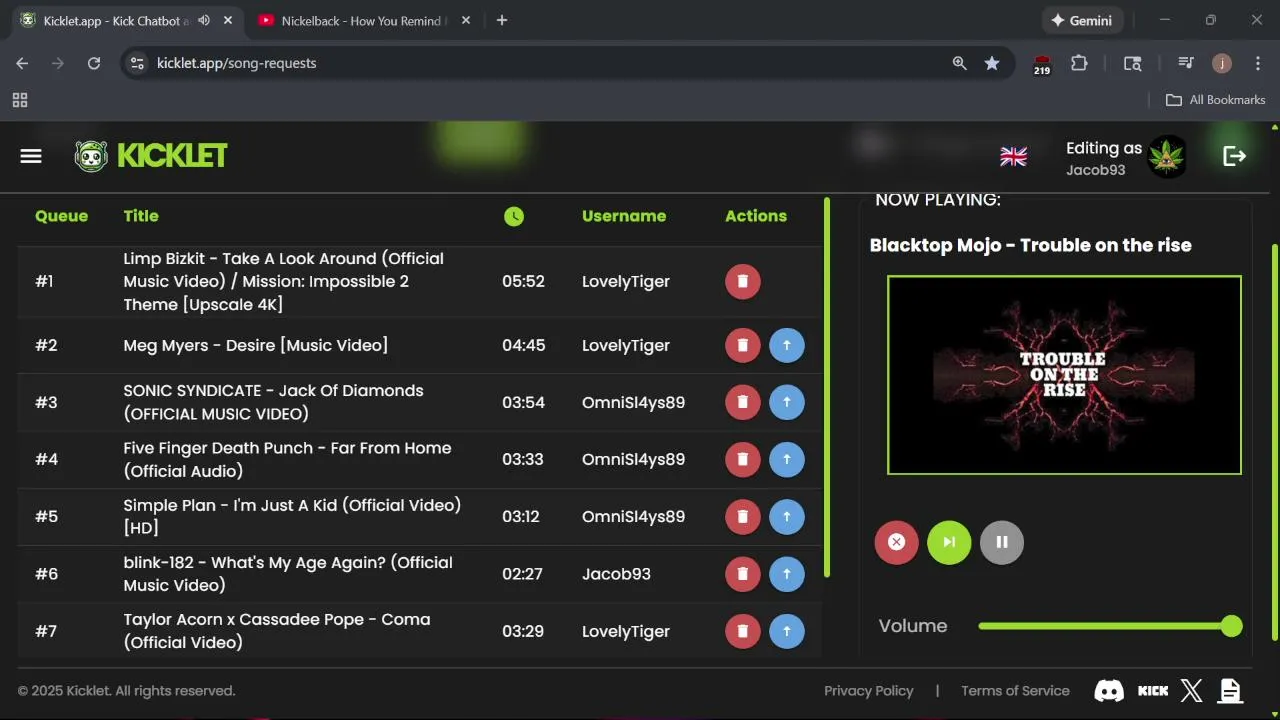Screen dimensions: 1280x720
Task: Skip to next song
Action: coord(949,542)
